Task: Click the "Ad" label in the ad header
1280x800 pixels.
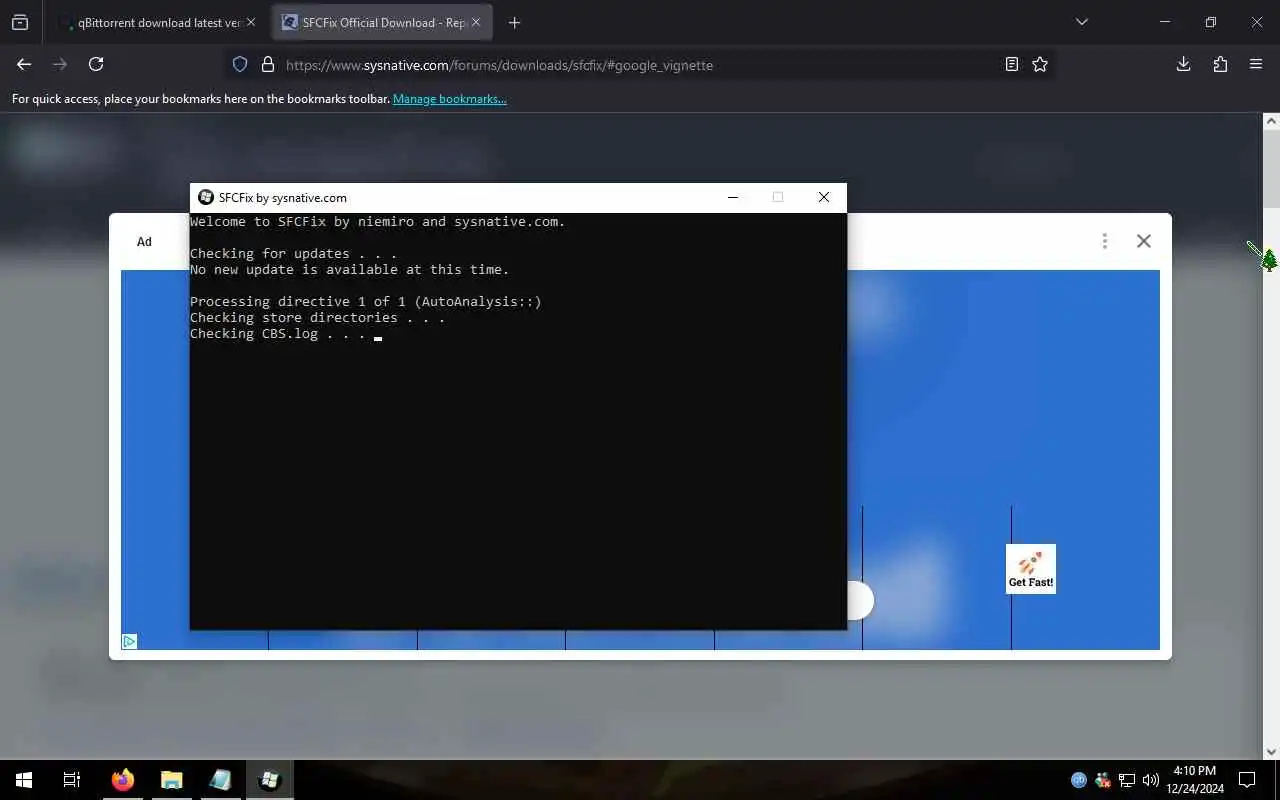Action: (x=144, y=241)
